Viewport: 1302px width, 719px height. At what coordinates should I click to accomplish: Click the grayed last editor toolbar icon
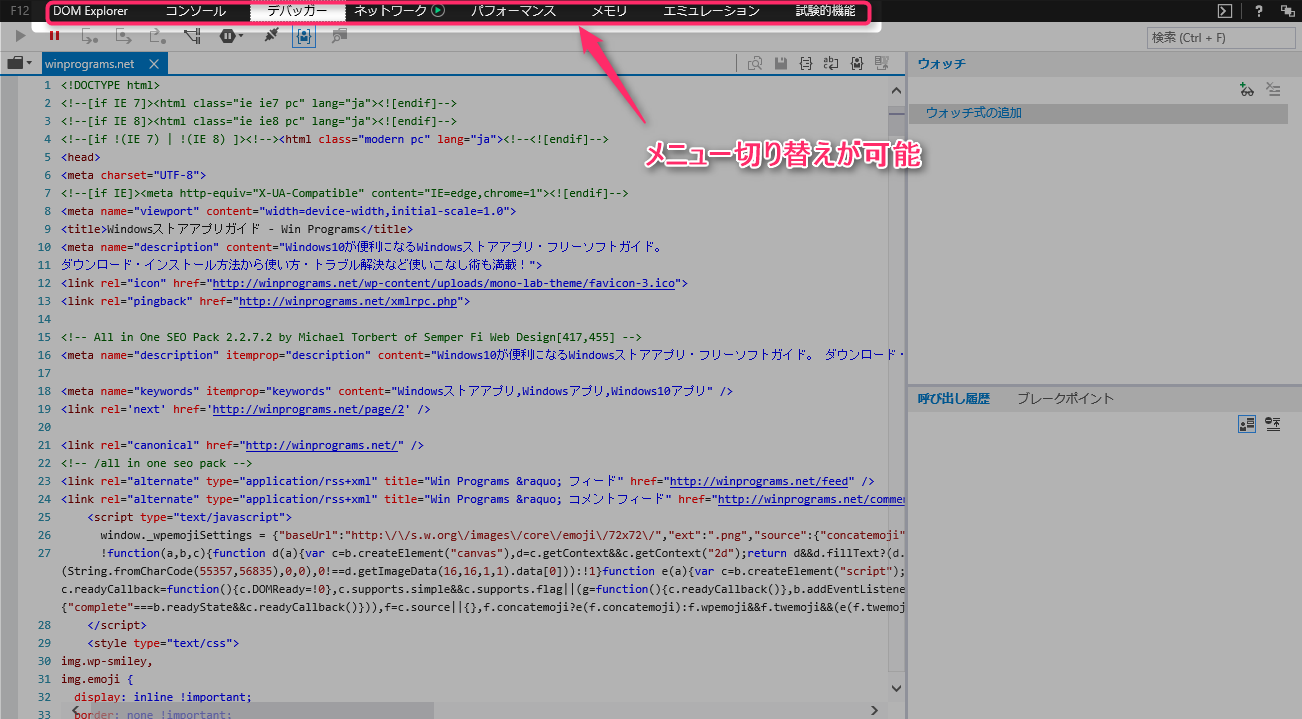[881, 63]
